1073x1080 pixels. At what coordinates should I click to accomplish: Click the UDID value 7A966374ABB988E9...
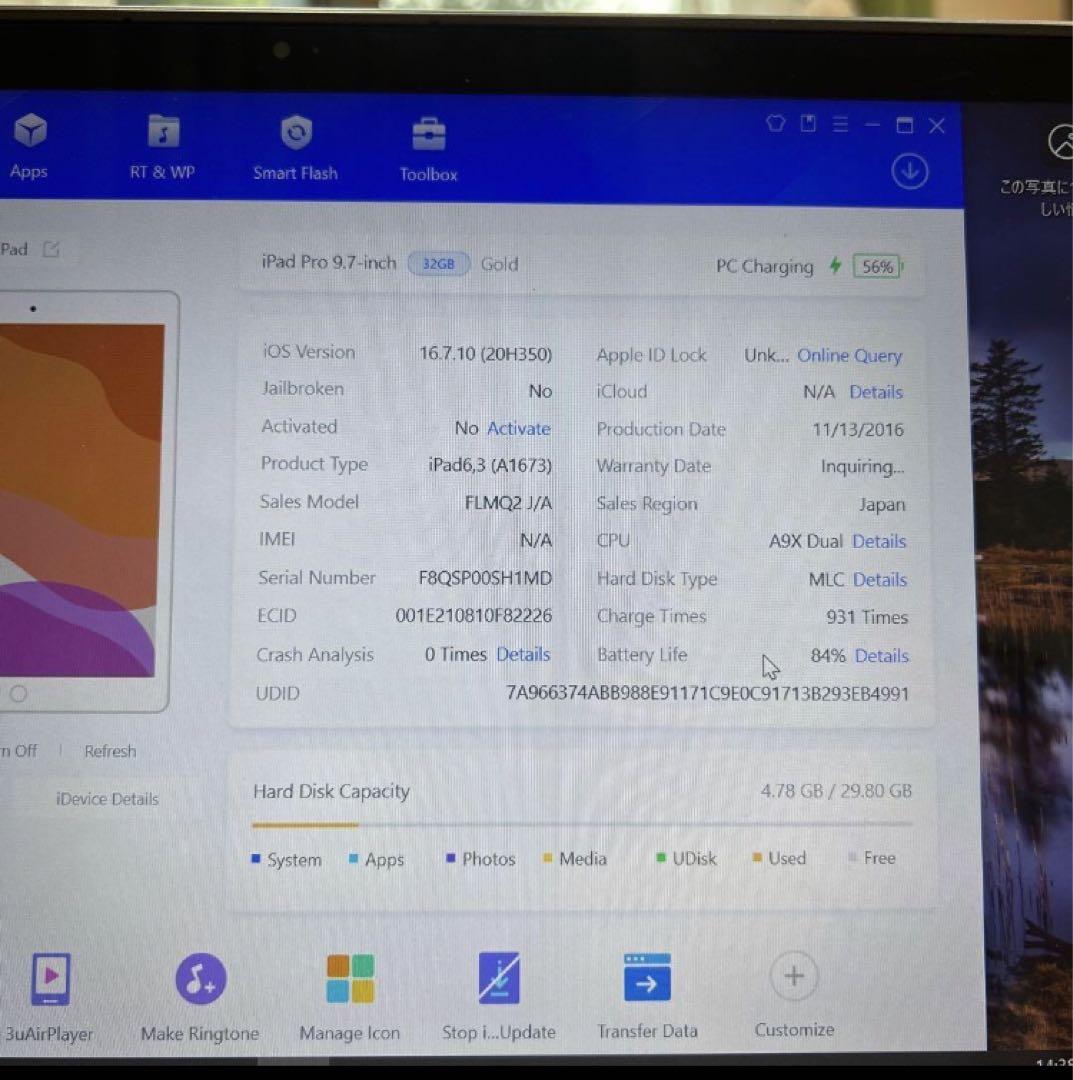[707, 693]
